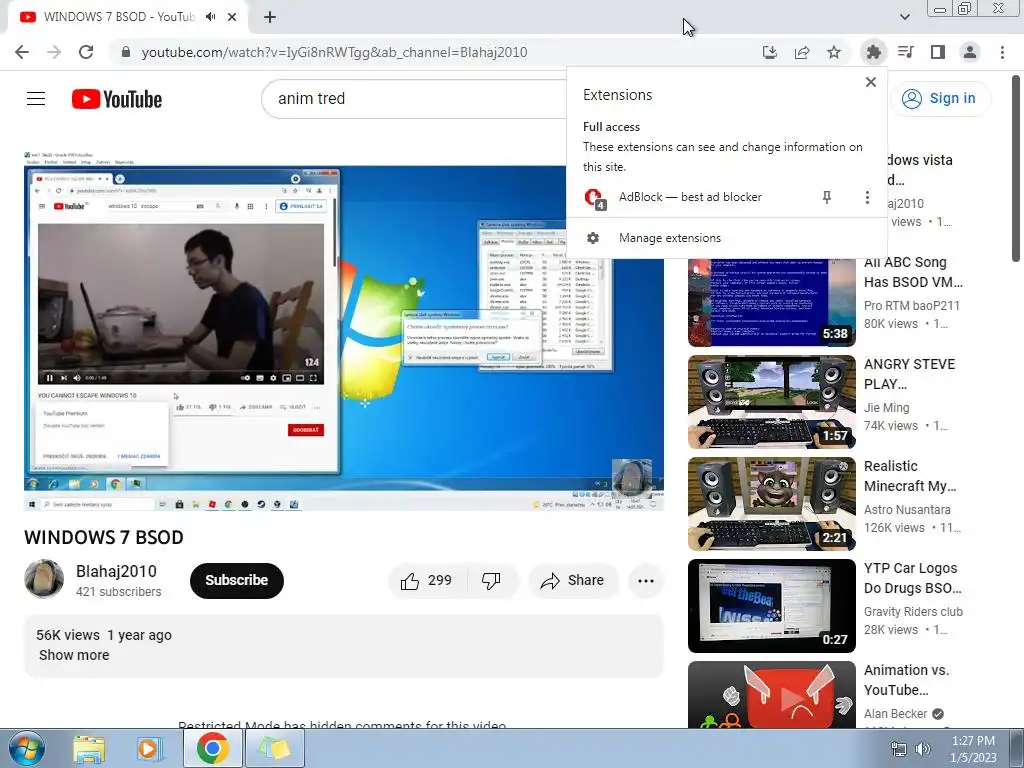Open Animation vs. YouTube thumbnail
The image size is (1024, 768).
(x=771, y=695)
